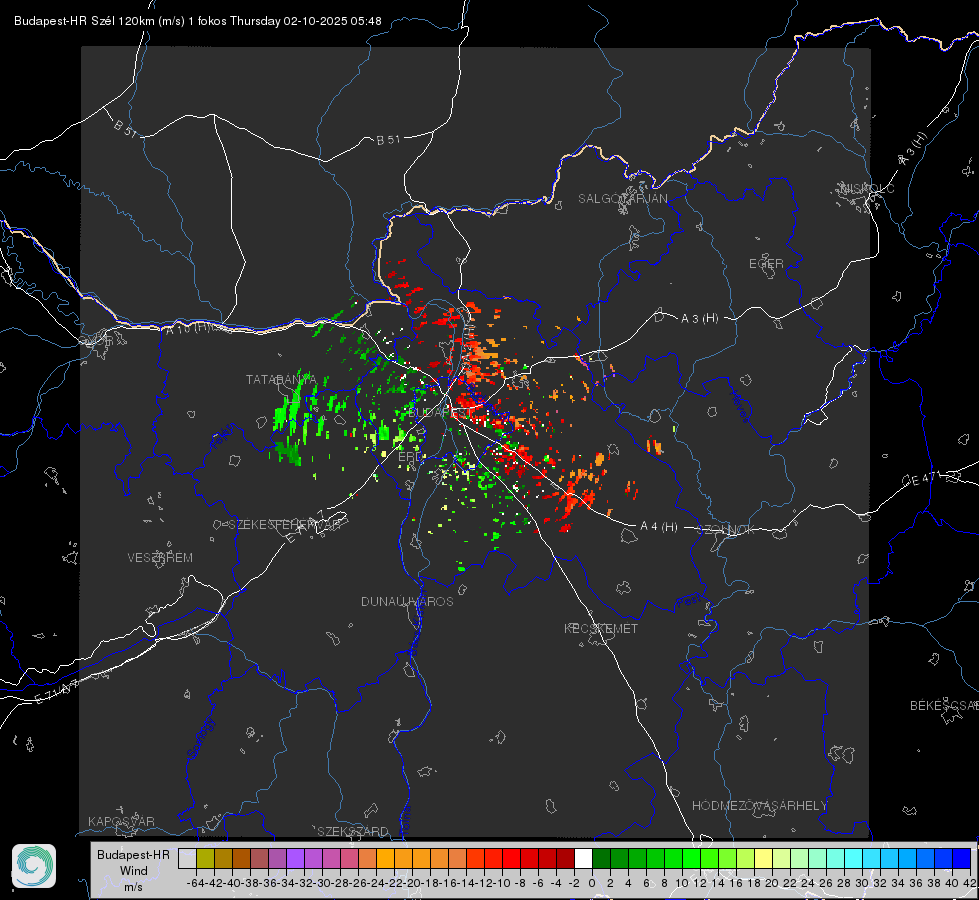The width and height of the screenshot is (979, 900).
Task: Click the A 4 (H) road label
Action: tap(659, 527)
